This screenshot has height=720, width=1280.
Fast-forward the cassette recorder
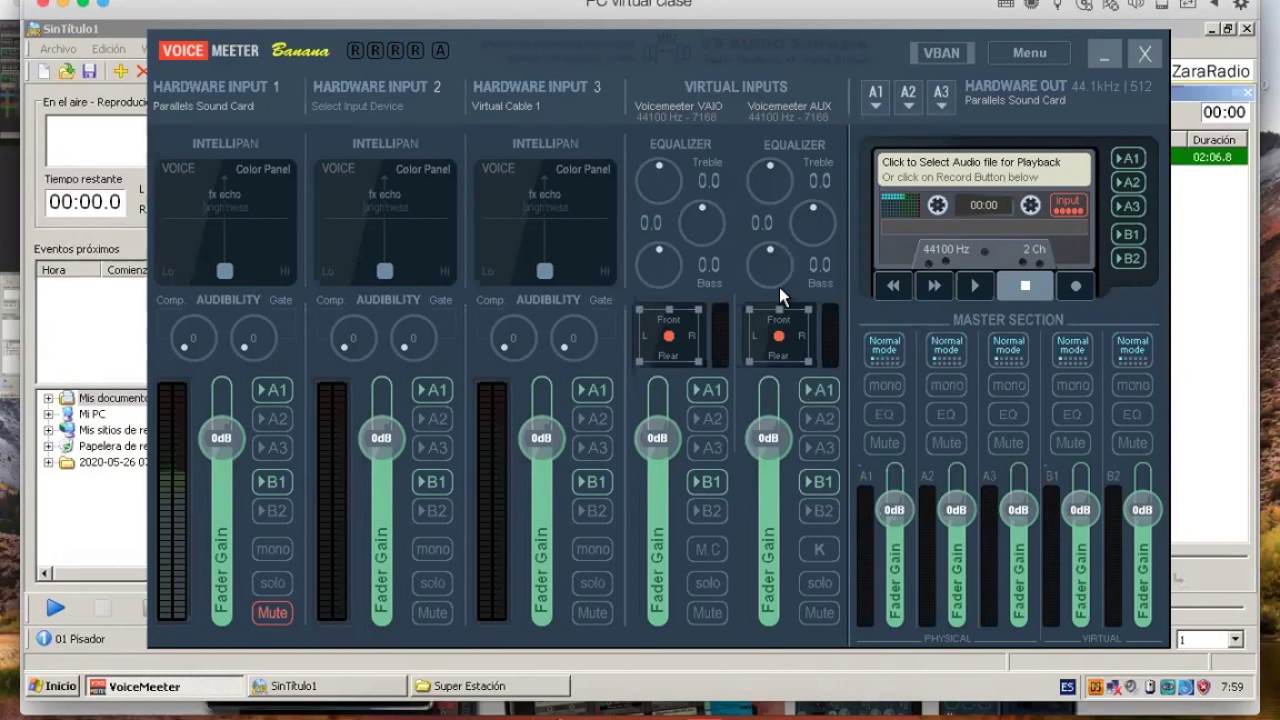coord(934,286)
